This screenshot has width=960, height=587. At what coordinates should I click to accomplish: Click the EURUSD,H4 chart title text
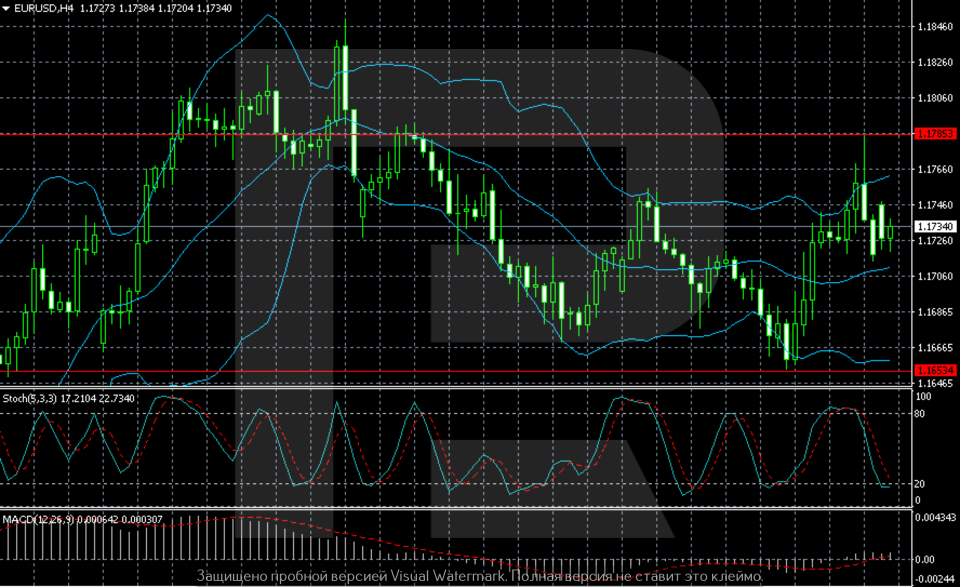44,9
